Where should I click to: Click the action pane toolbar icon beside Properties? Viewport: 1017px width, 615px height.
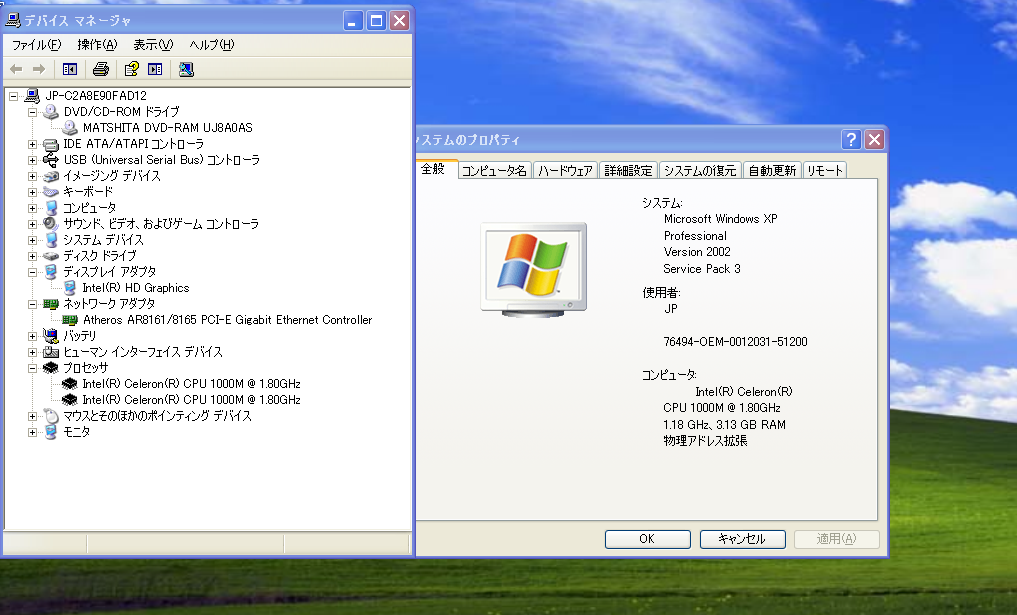pos(155,69)
